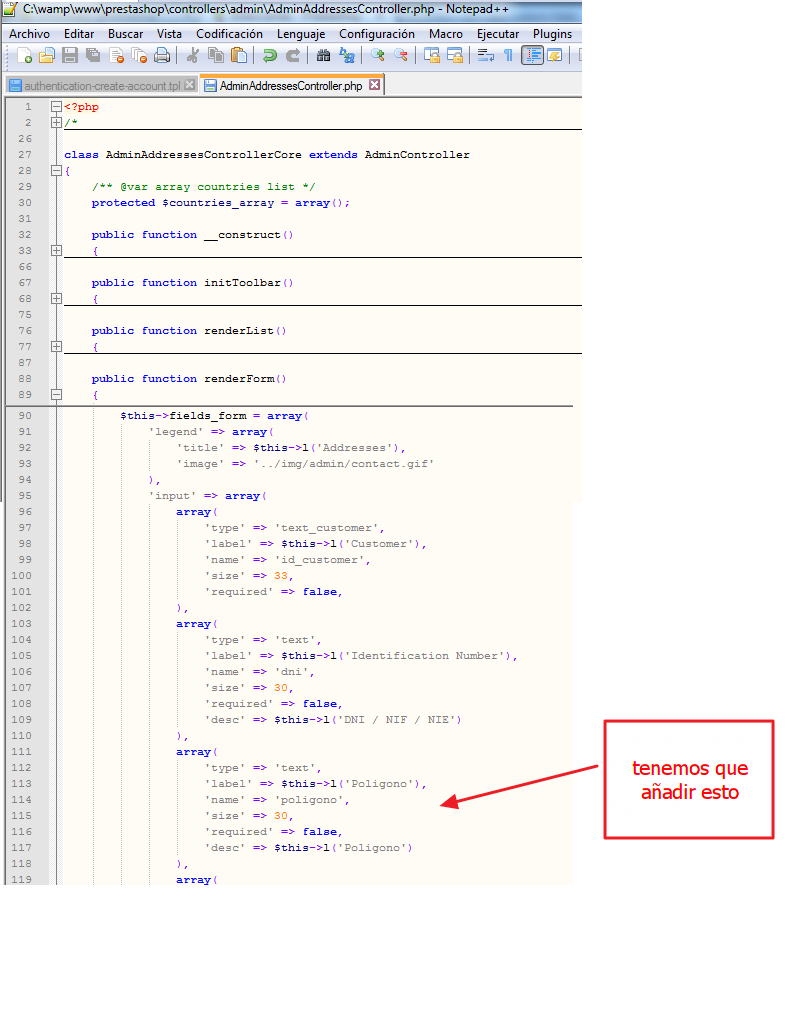The width and height of the screenshot is (798, 1032).
Task: Open the Vista menu
Action: coord(169,34)
